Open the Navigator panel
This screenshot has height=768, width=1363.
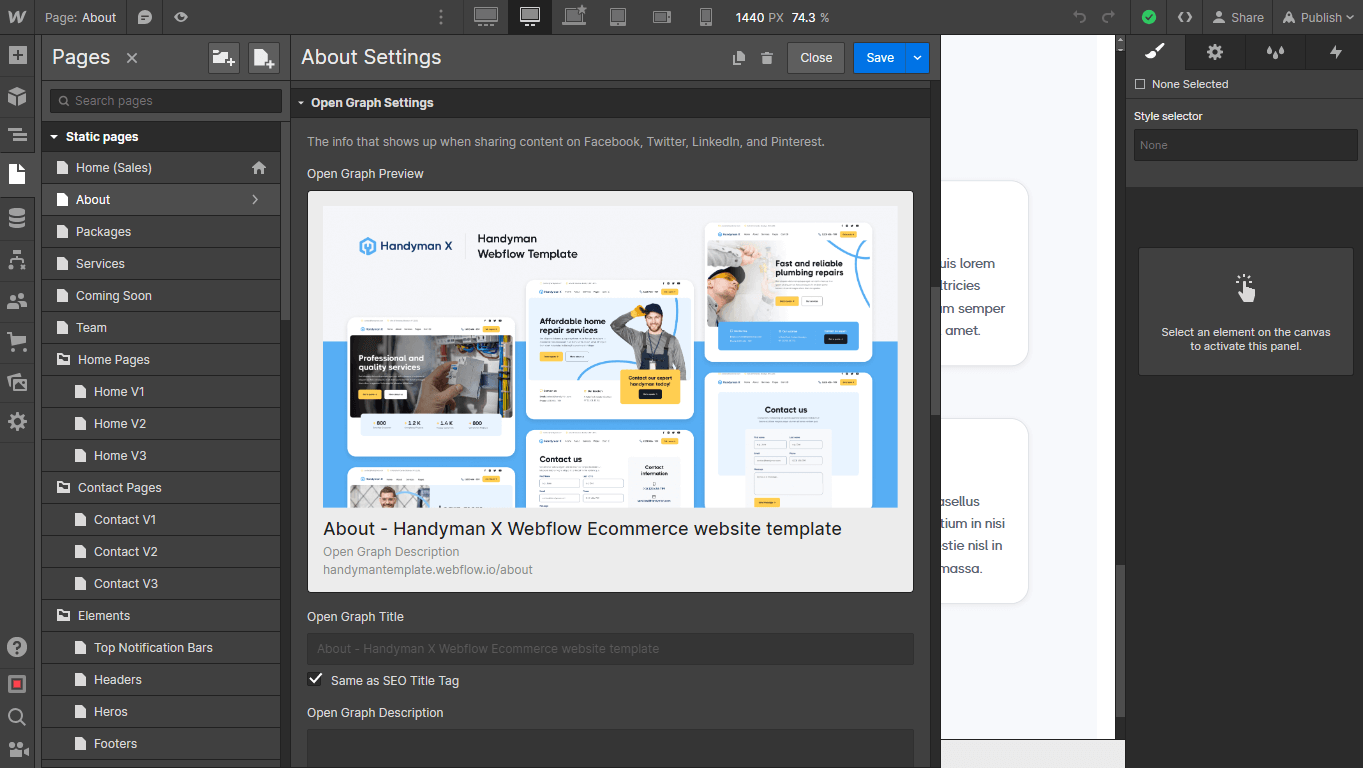click(17, 135)
